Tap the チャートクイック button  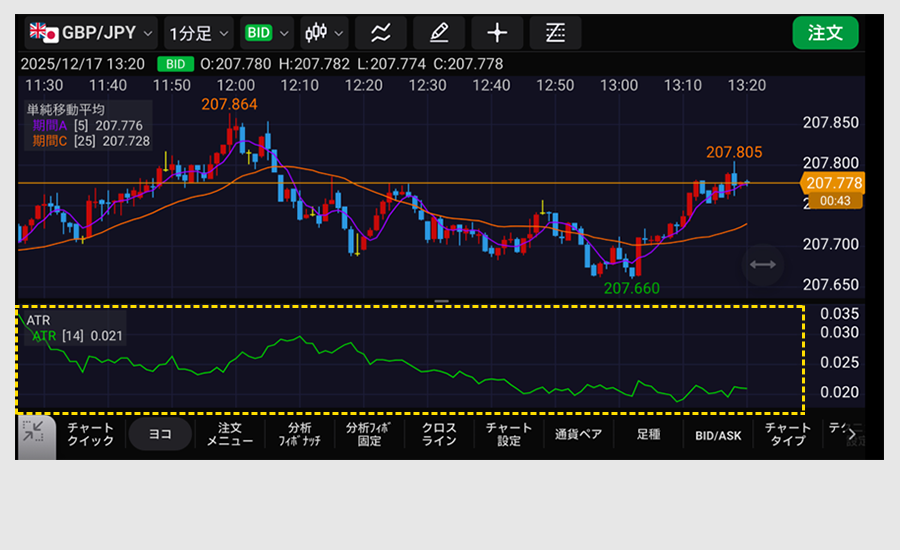pos(90,435)
